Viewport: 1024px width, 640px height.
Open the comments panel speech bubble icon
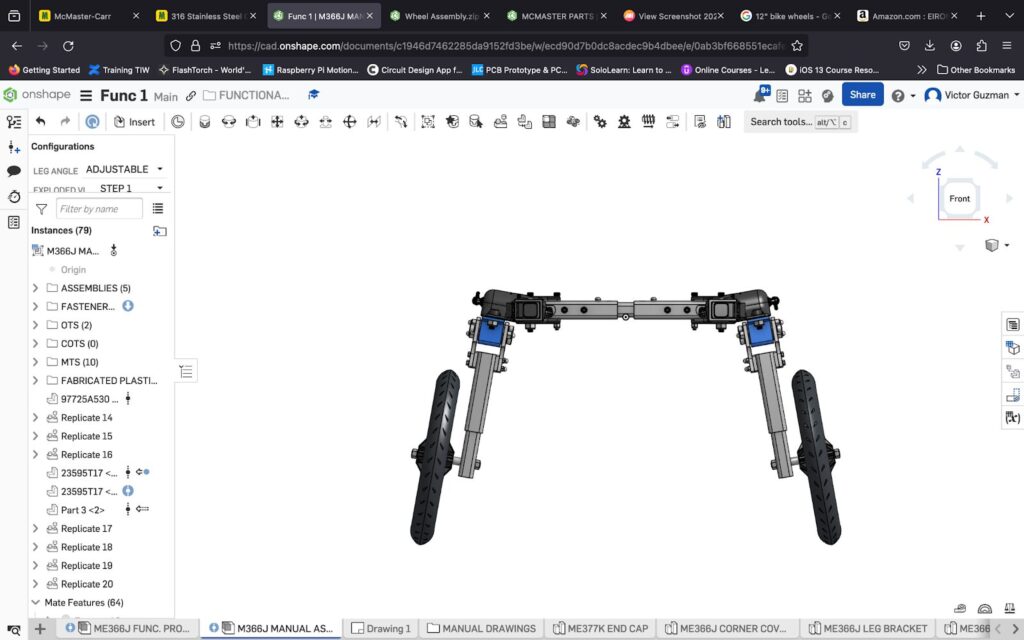tap(14, 171)
